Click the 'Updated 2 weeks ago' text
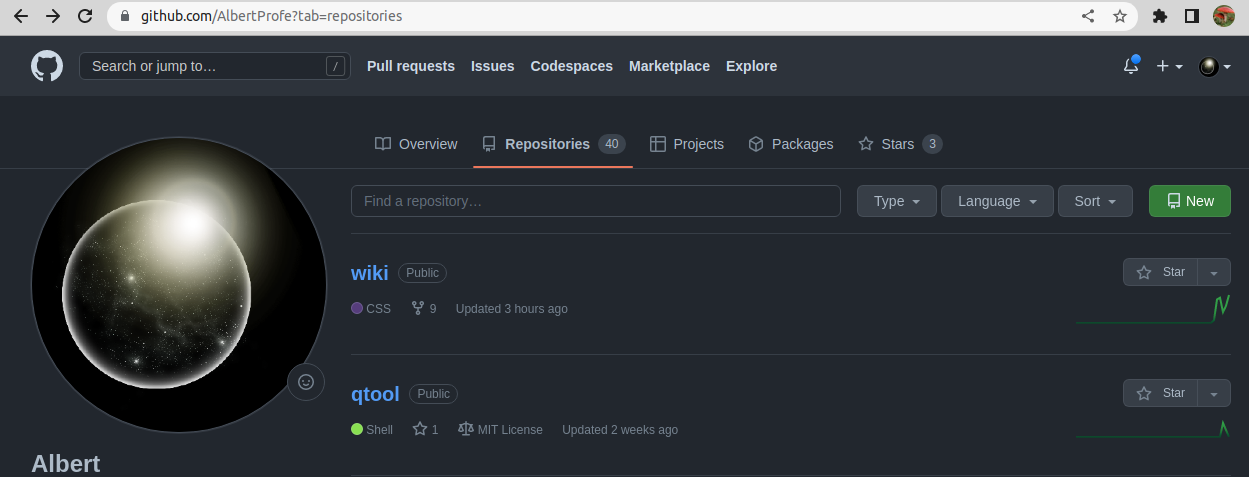The width and height of the screenshot is (1249, 477). click(620, 430)
